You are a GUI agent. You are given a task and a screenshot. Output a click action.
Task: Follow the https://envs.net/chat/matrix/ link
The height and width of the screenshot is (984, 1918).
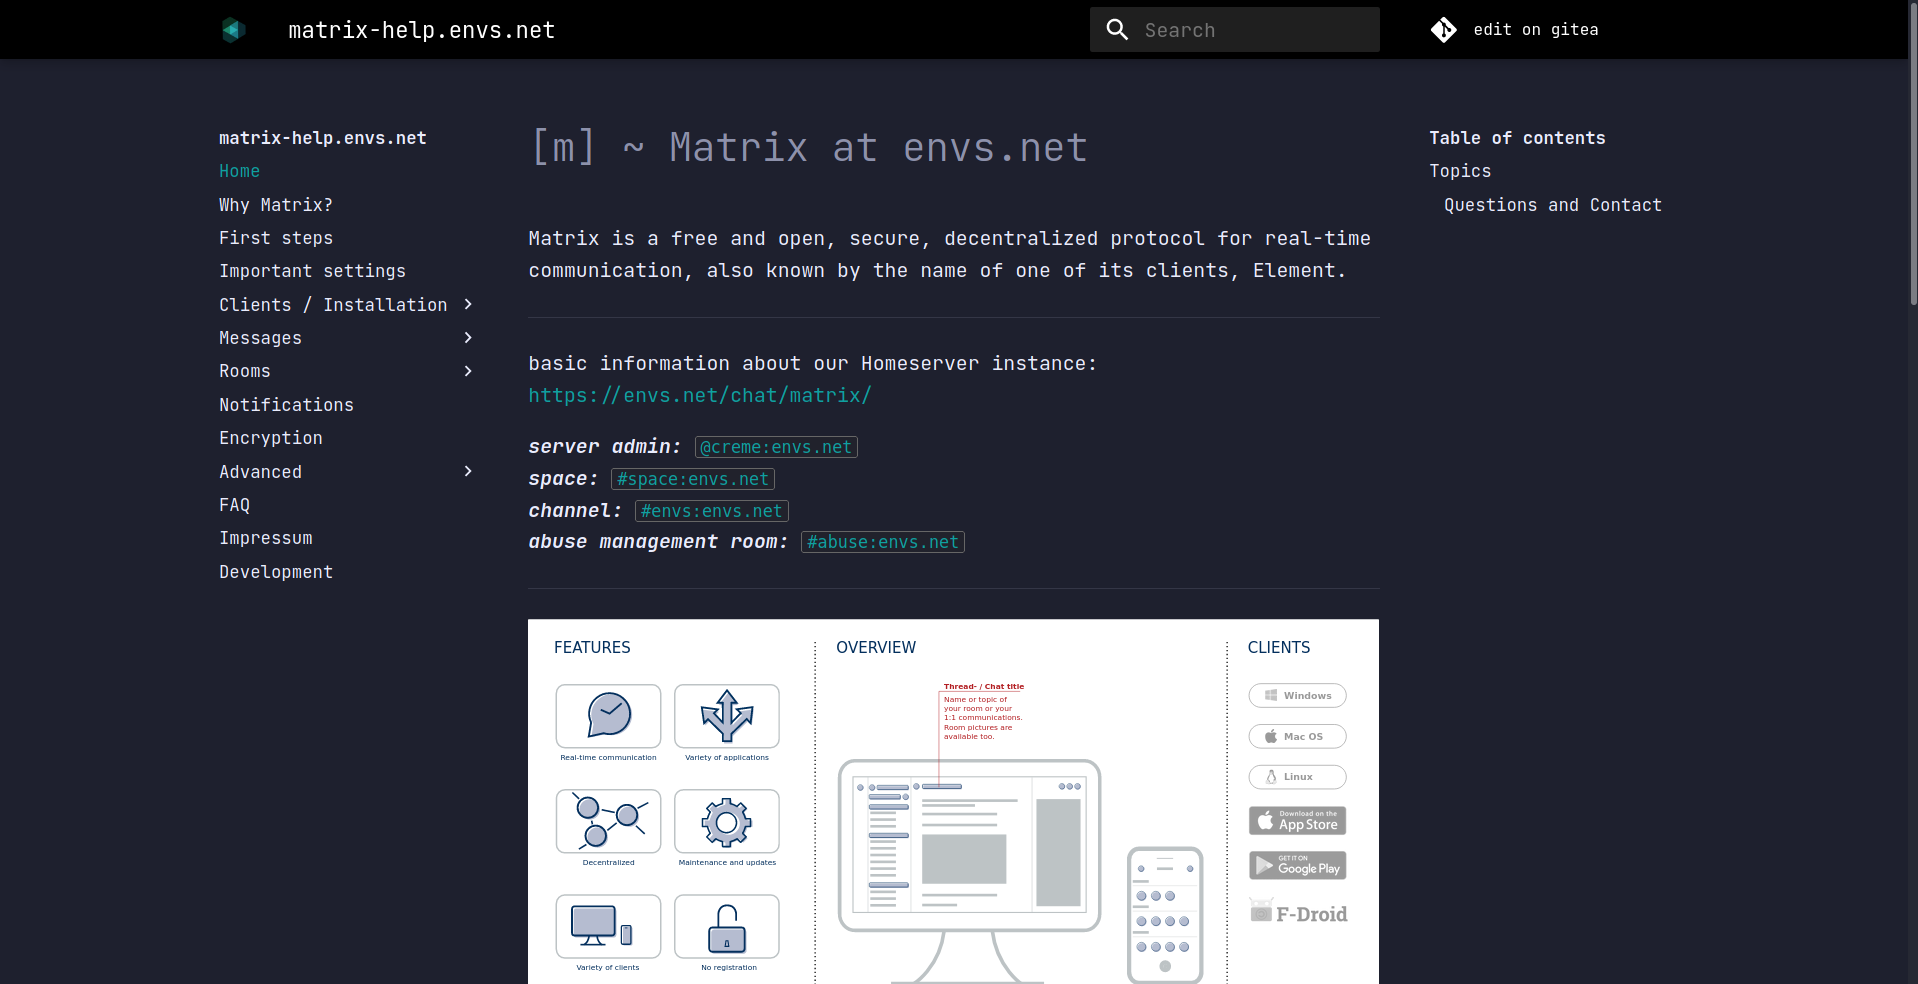[x=699, y=395]
